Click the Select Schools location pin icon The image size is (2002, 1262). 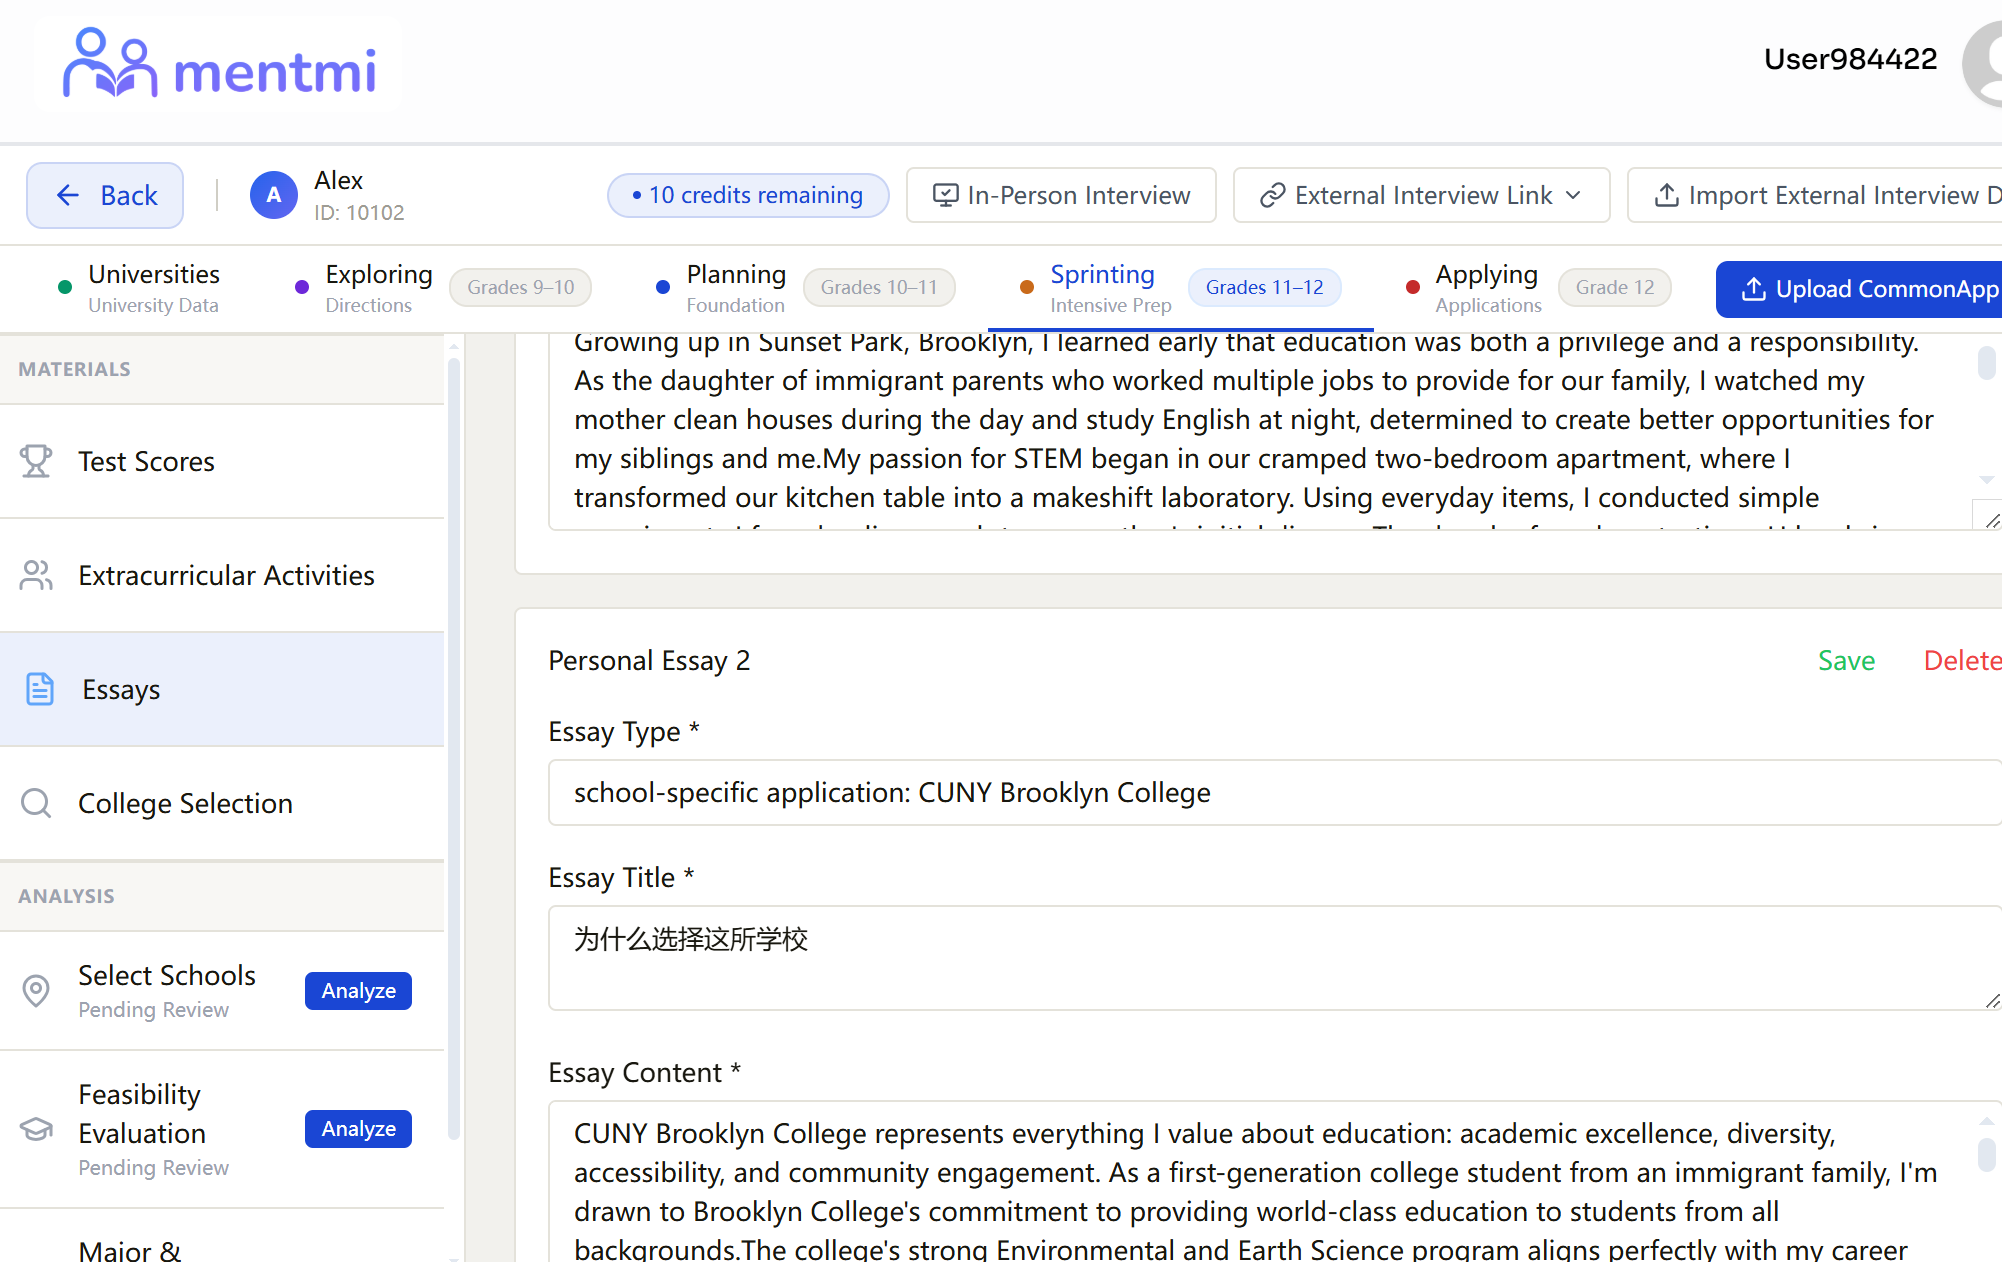click(36, 990)
